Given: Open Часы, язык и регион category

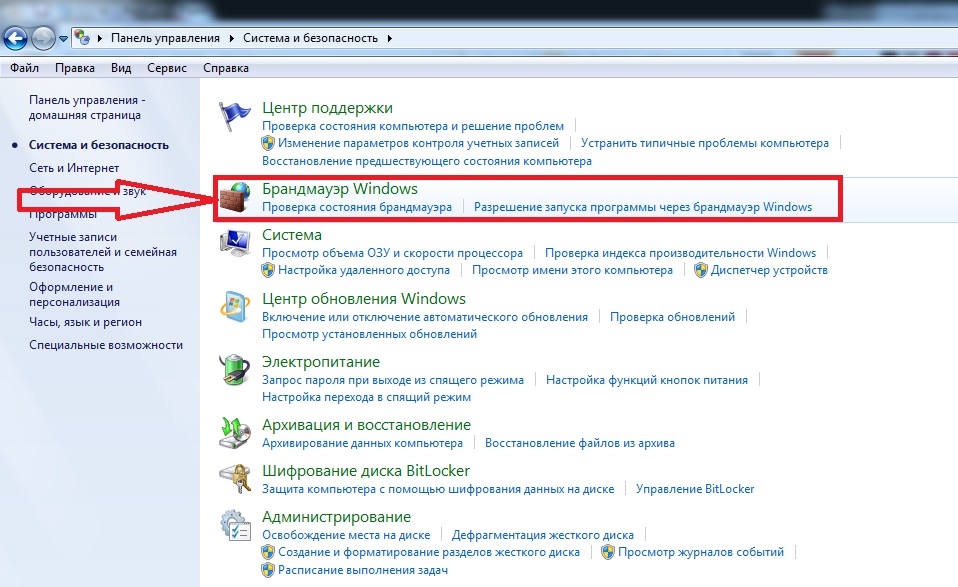Looking at the screenshot, I should point(86,322).
